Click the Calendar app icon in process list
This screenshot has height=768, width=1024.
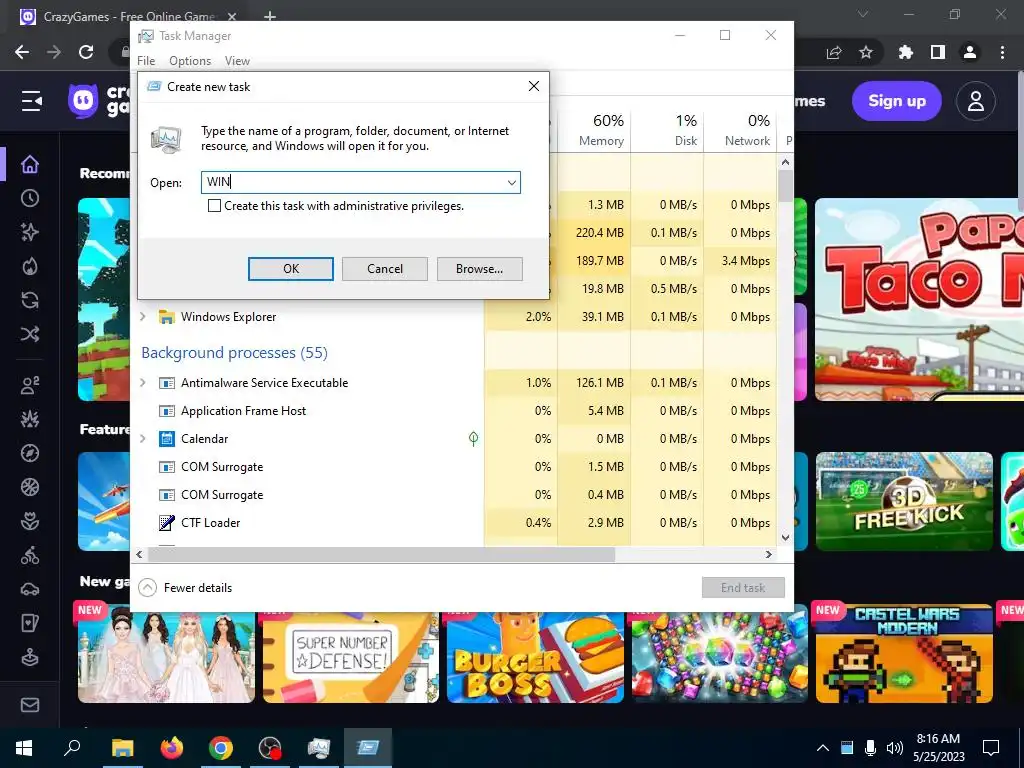[167, 439]
